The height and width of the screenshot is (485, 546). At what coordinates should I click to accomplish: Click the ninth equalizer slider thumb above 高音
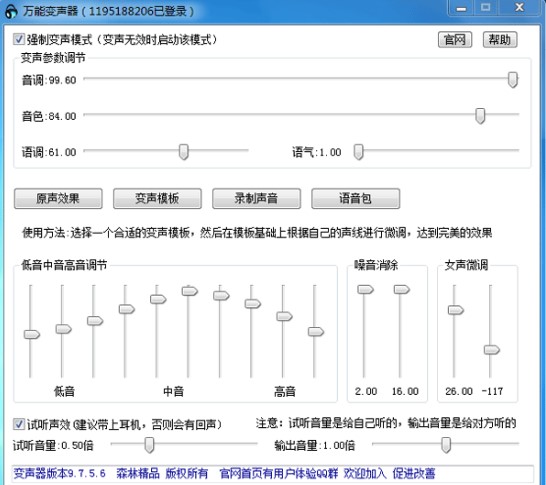[x=284, y=316]
